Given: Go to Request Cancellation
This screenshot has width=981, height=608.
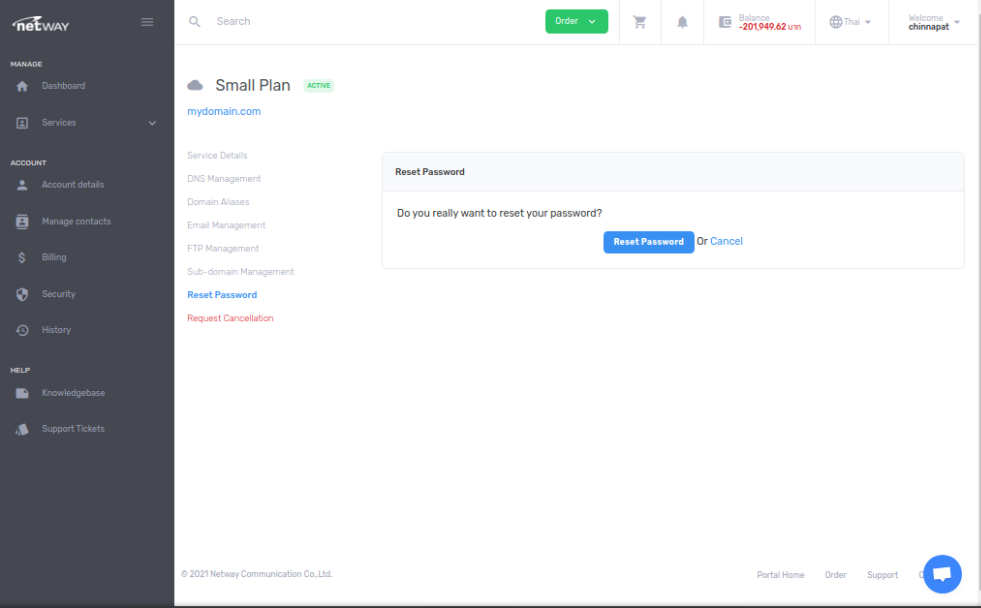Looking at the screenshot, I should (x=230, y=318).
